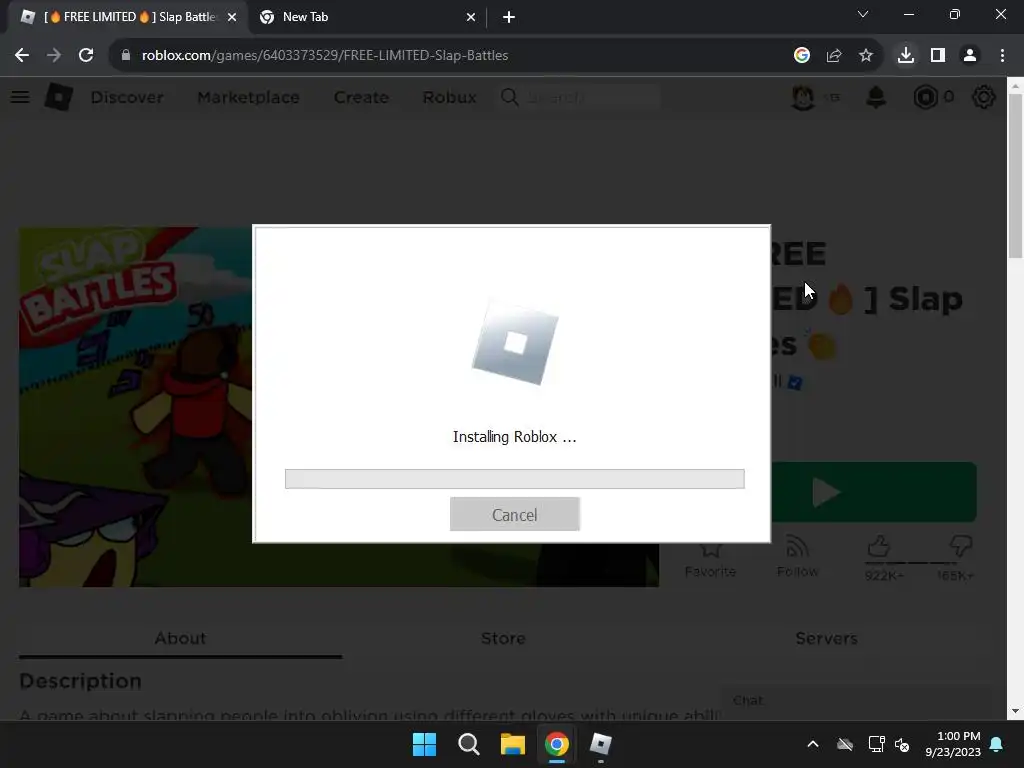Click the green Play button

click(874, 492)
